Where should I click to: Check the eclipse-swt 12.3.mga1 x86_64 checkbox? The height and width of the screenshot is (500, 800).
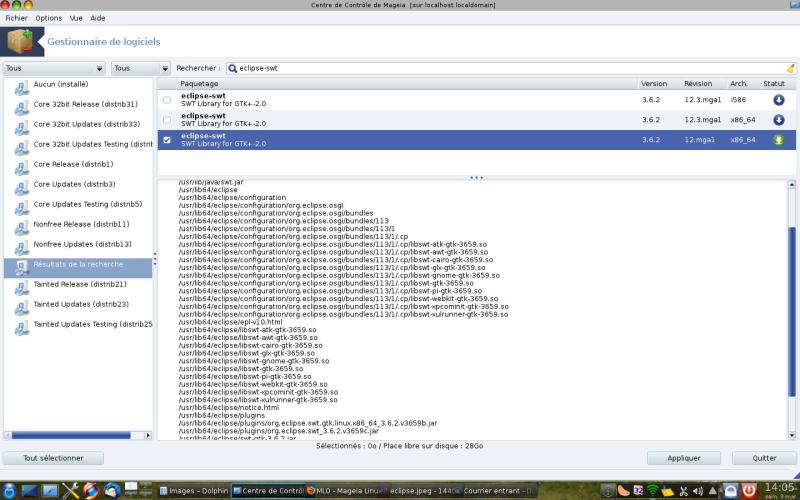click(167, 120)
